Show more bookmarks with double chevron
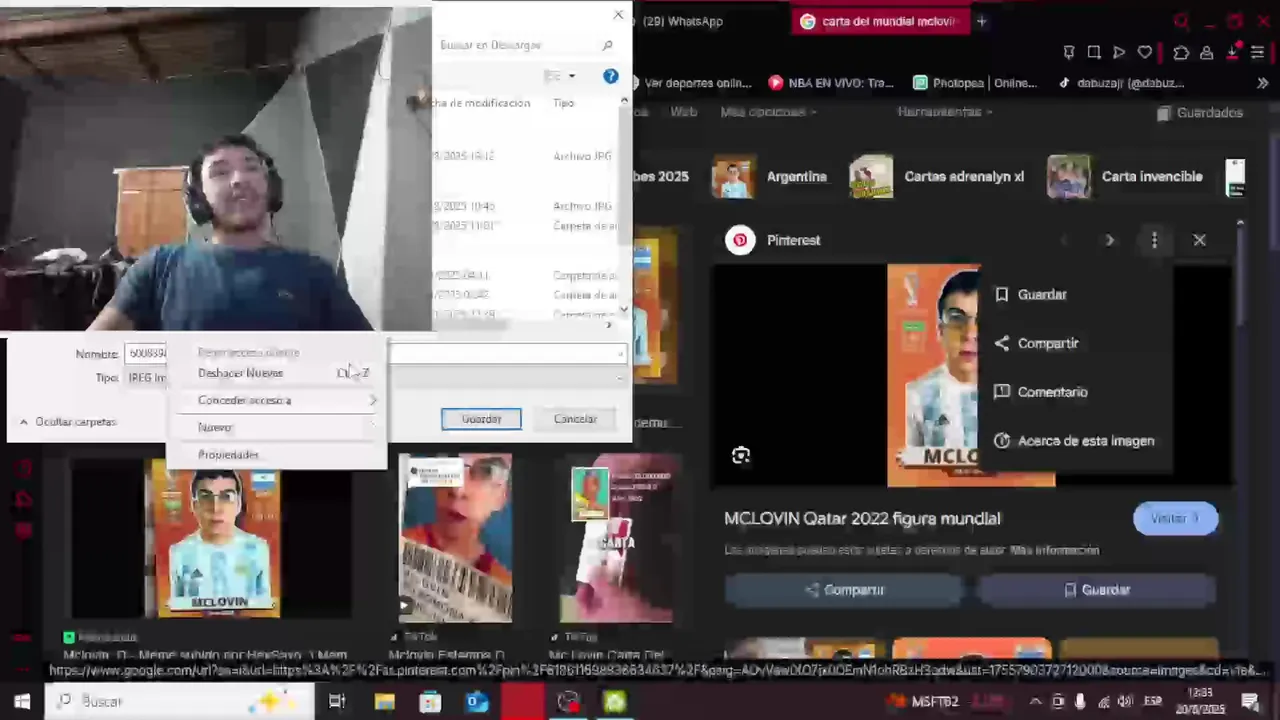Screen dimensions: 1280x720 click(x=1262, y=83)
